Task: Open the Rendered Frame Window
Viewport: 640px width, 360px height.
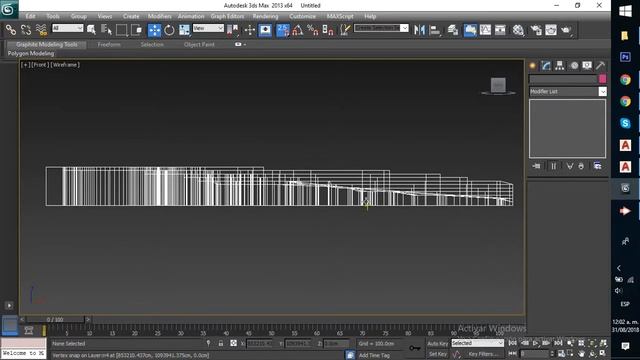Action: pyautogui.click(x=551, y=30)
